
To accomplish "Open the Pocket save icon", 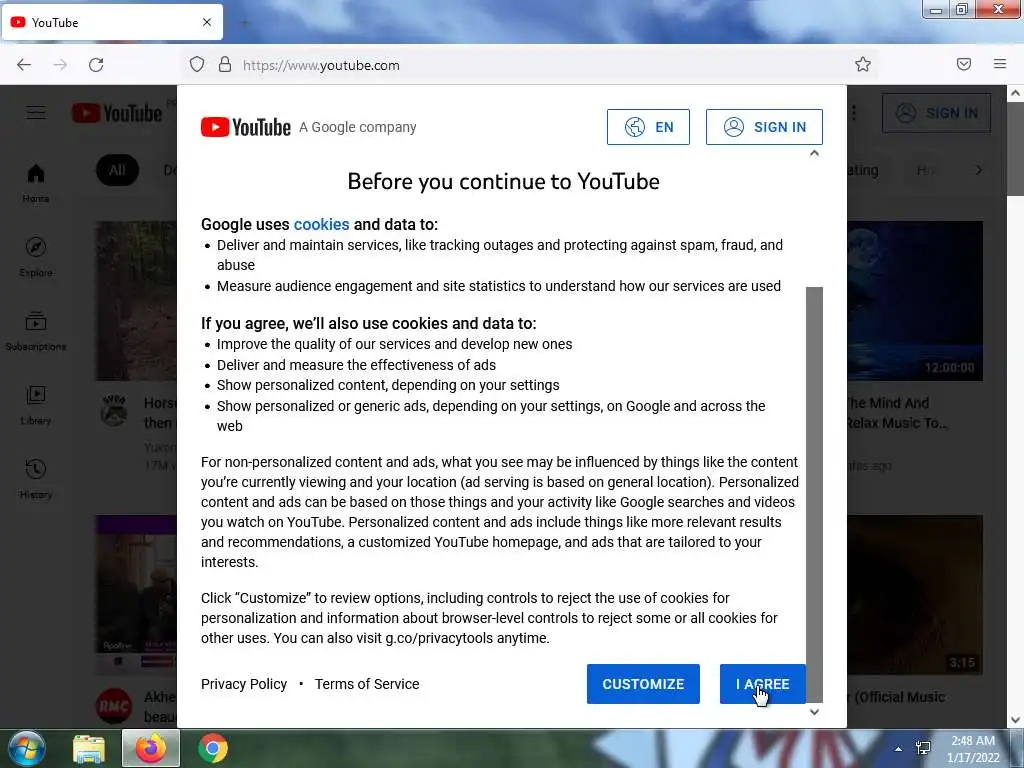I will click(964, 64).
